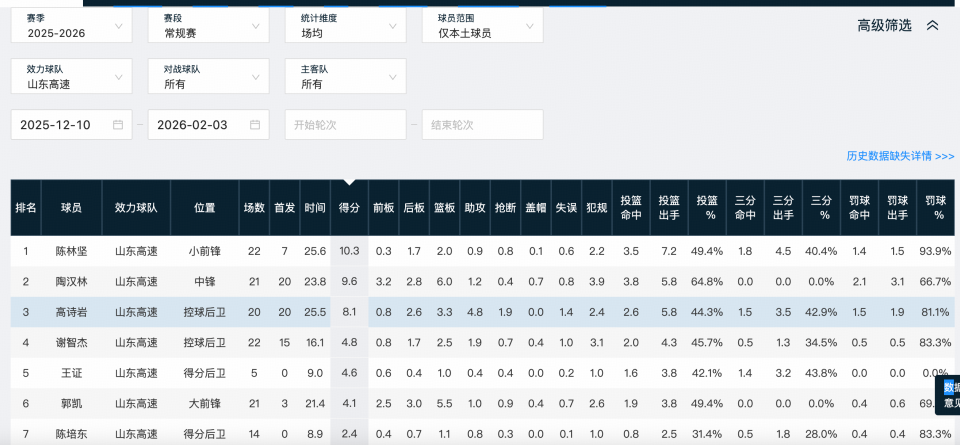The height and width of the screenshot is (445, 960).
Task: Sort by the 三分命中 column header
Action: pyautogui.click(x=745, y=208)
